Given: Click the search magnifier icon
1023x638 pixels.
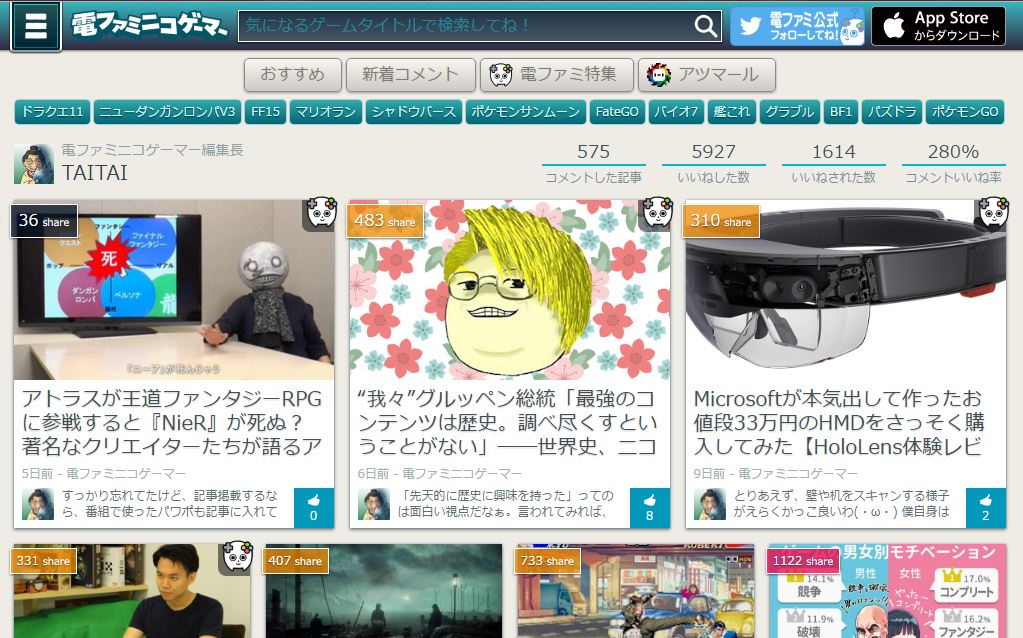Looking at the screenshot, I should (x=707, y=26).
